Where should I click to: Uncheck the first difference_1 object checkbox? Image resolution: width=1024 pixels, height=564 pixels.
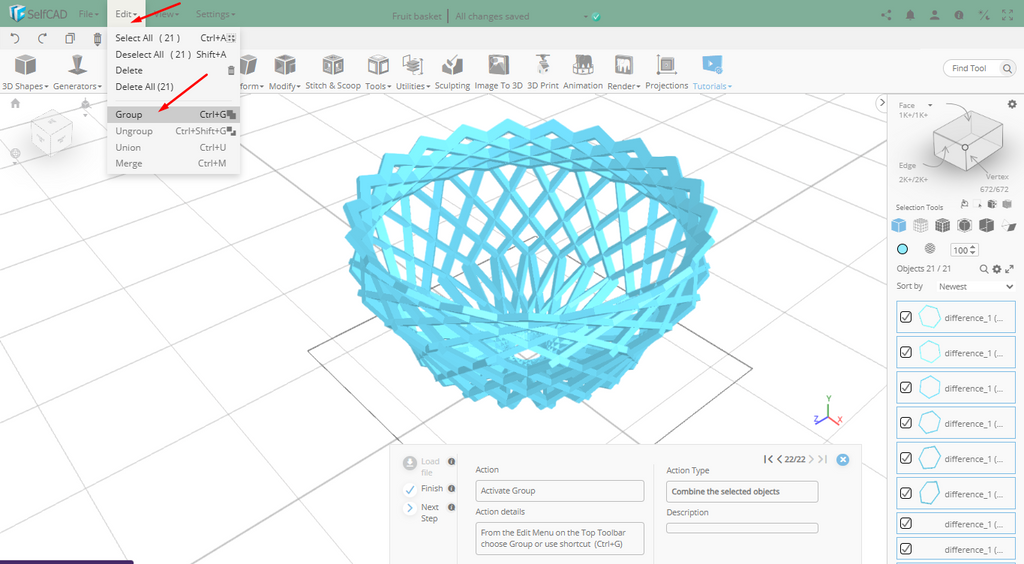906,317
